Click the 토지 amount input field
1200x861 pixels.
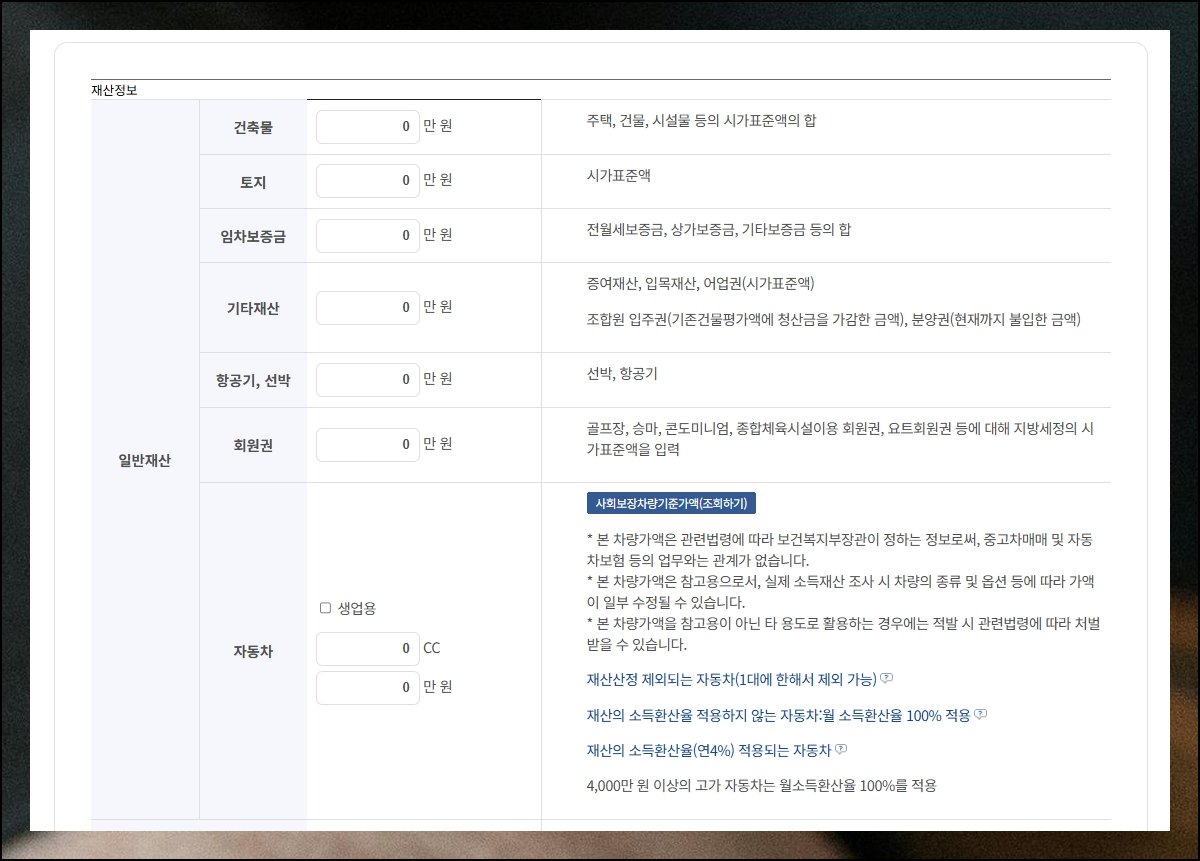click(x=368, y=181)
